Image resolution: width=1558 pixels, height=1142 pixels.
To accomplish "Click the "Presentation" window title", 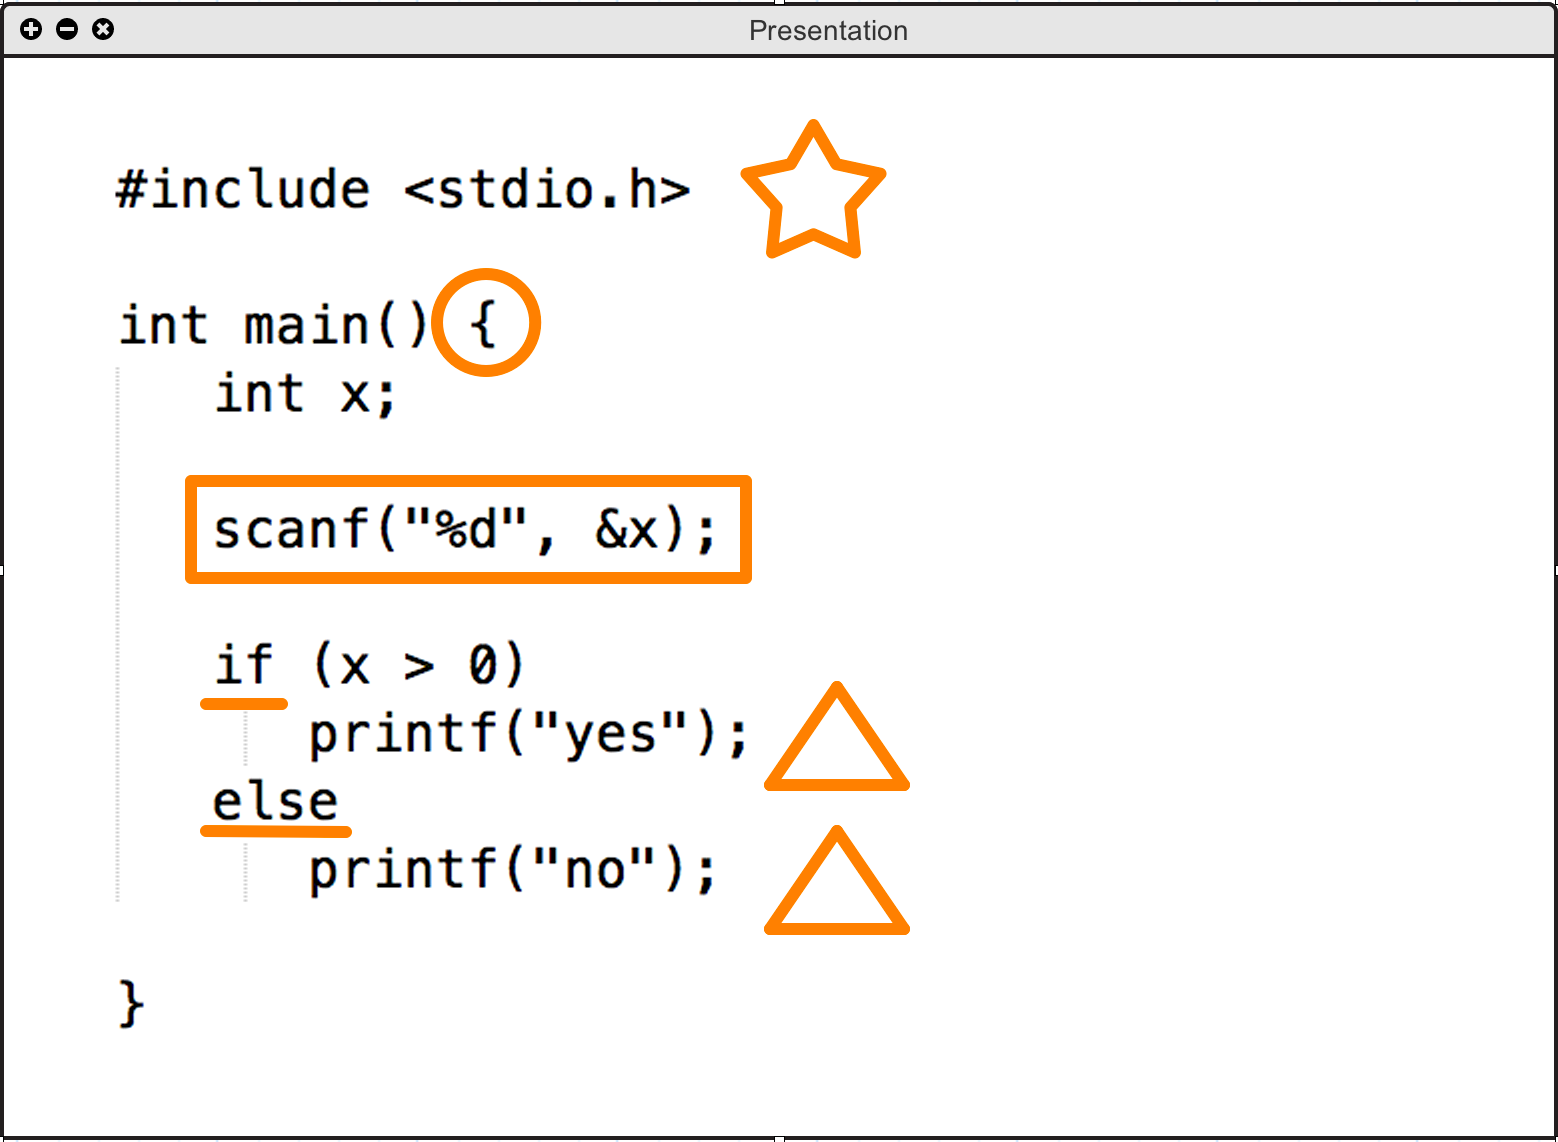I will click(828, 30).
